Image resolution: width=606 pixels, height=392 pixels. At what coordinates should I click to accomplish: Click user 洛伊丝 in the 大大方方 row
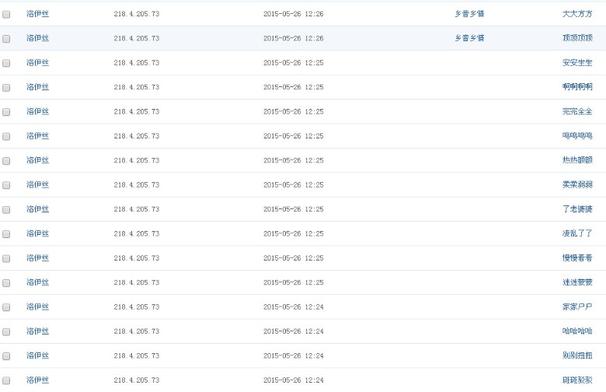point(37,14)
